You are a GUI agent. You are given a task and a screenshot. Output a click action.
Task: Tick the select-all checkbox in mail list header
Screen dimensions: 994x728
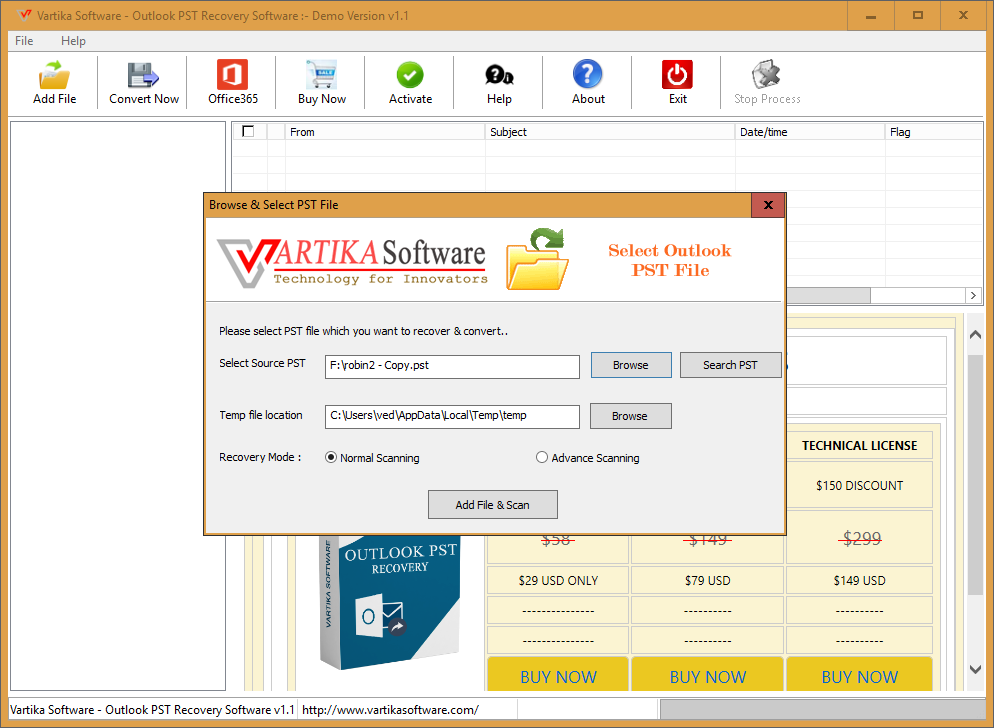[x=248, y=131]
